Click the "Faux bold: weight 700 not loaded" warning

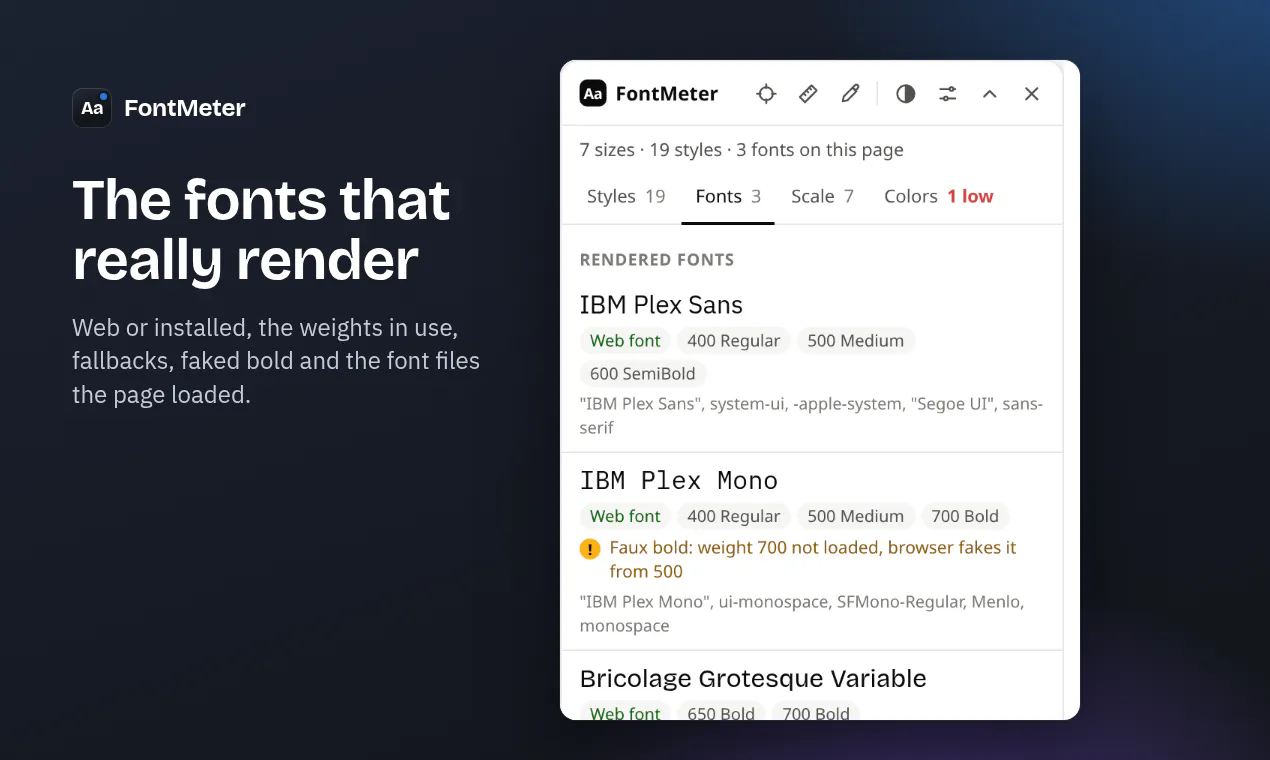(813, 560)
